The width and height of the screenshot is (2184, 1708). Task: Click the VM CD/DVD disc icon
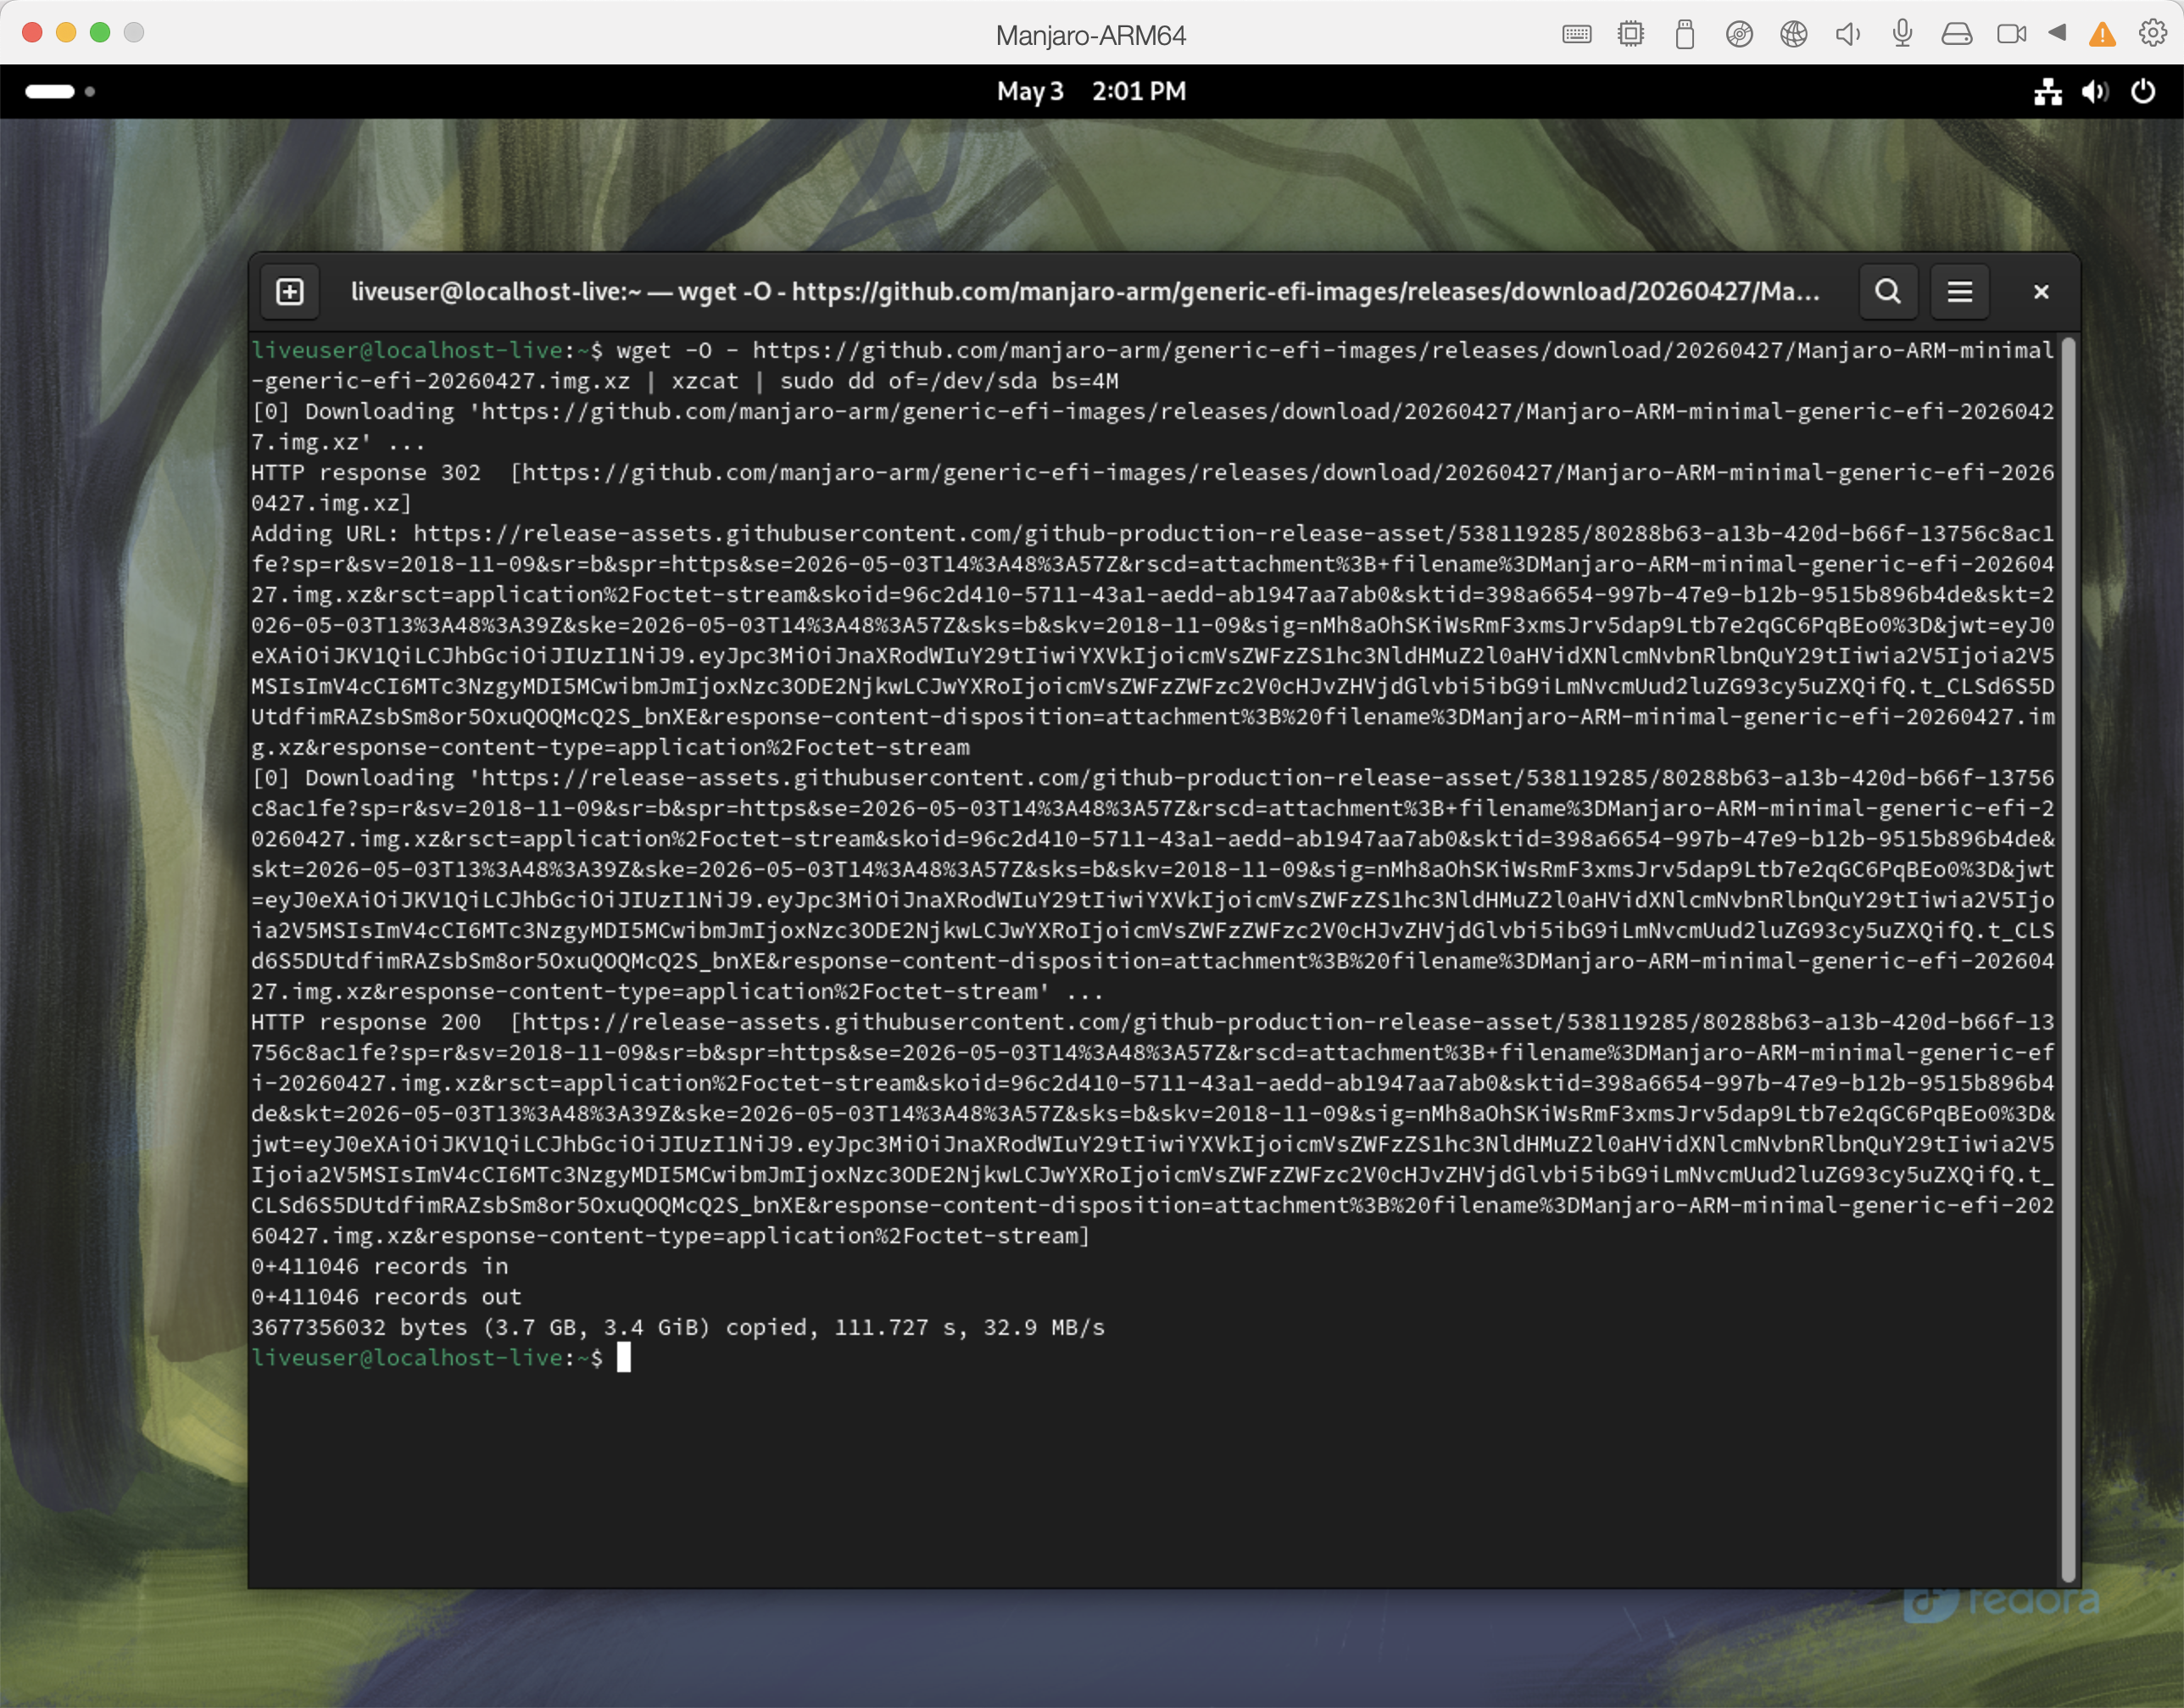coord(1739,35)
